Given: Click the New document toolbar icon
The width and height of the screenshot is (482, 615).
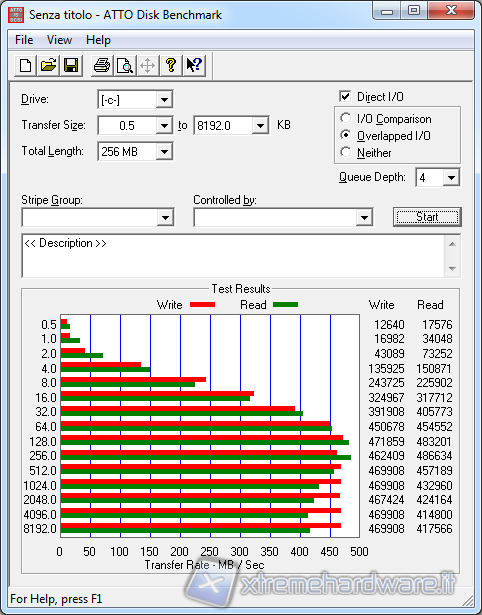Looking at the screenshot, I should point(25,66).
